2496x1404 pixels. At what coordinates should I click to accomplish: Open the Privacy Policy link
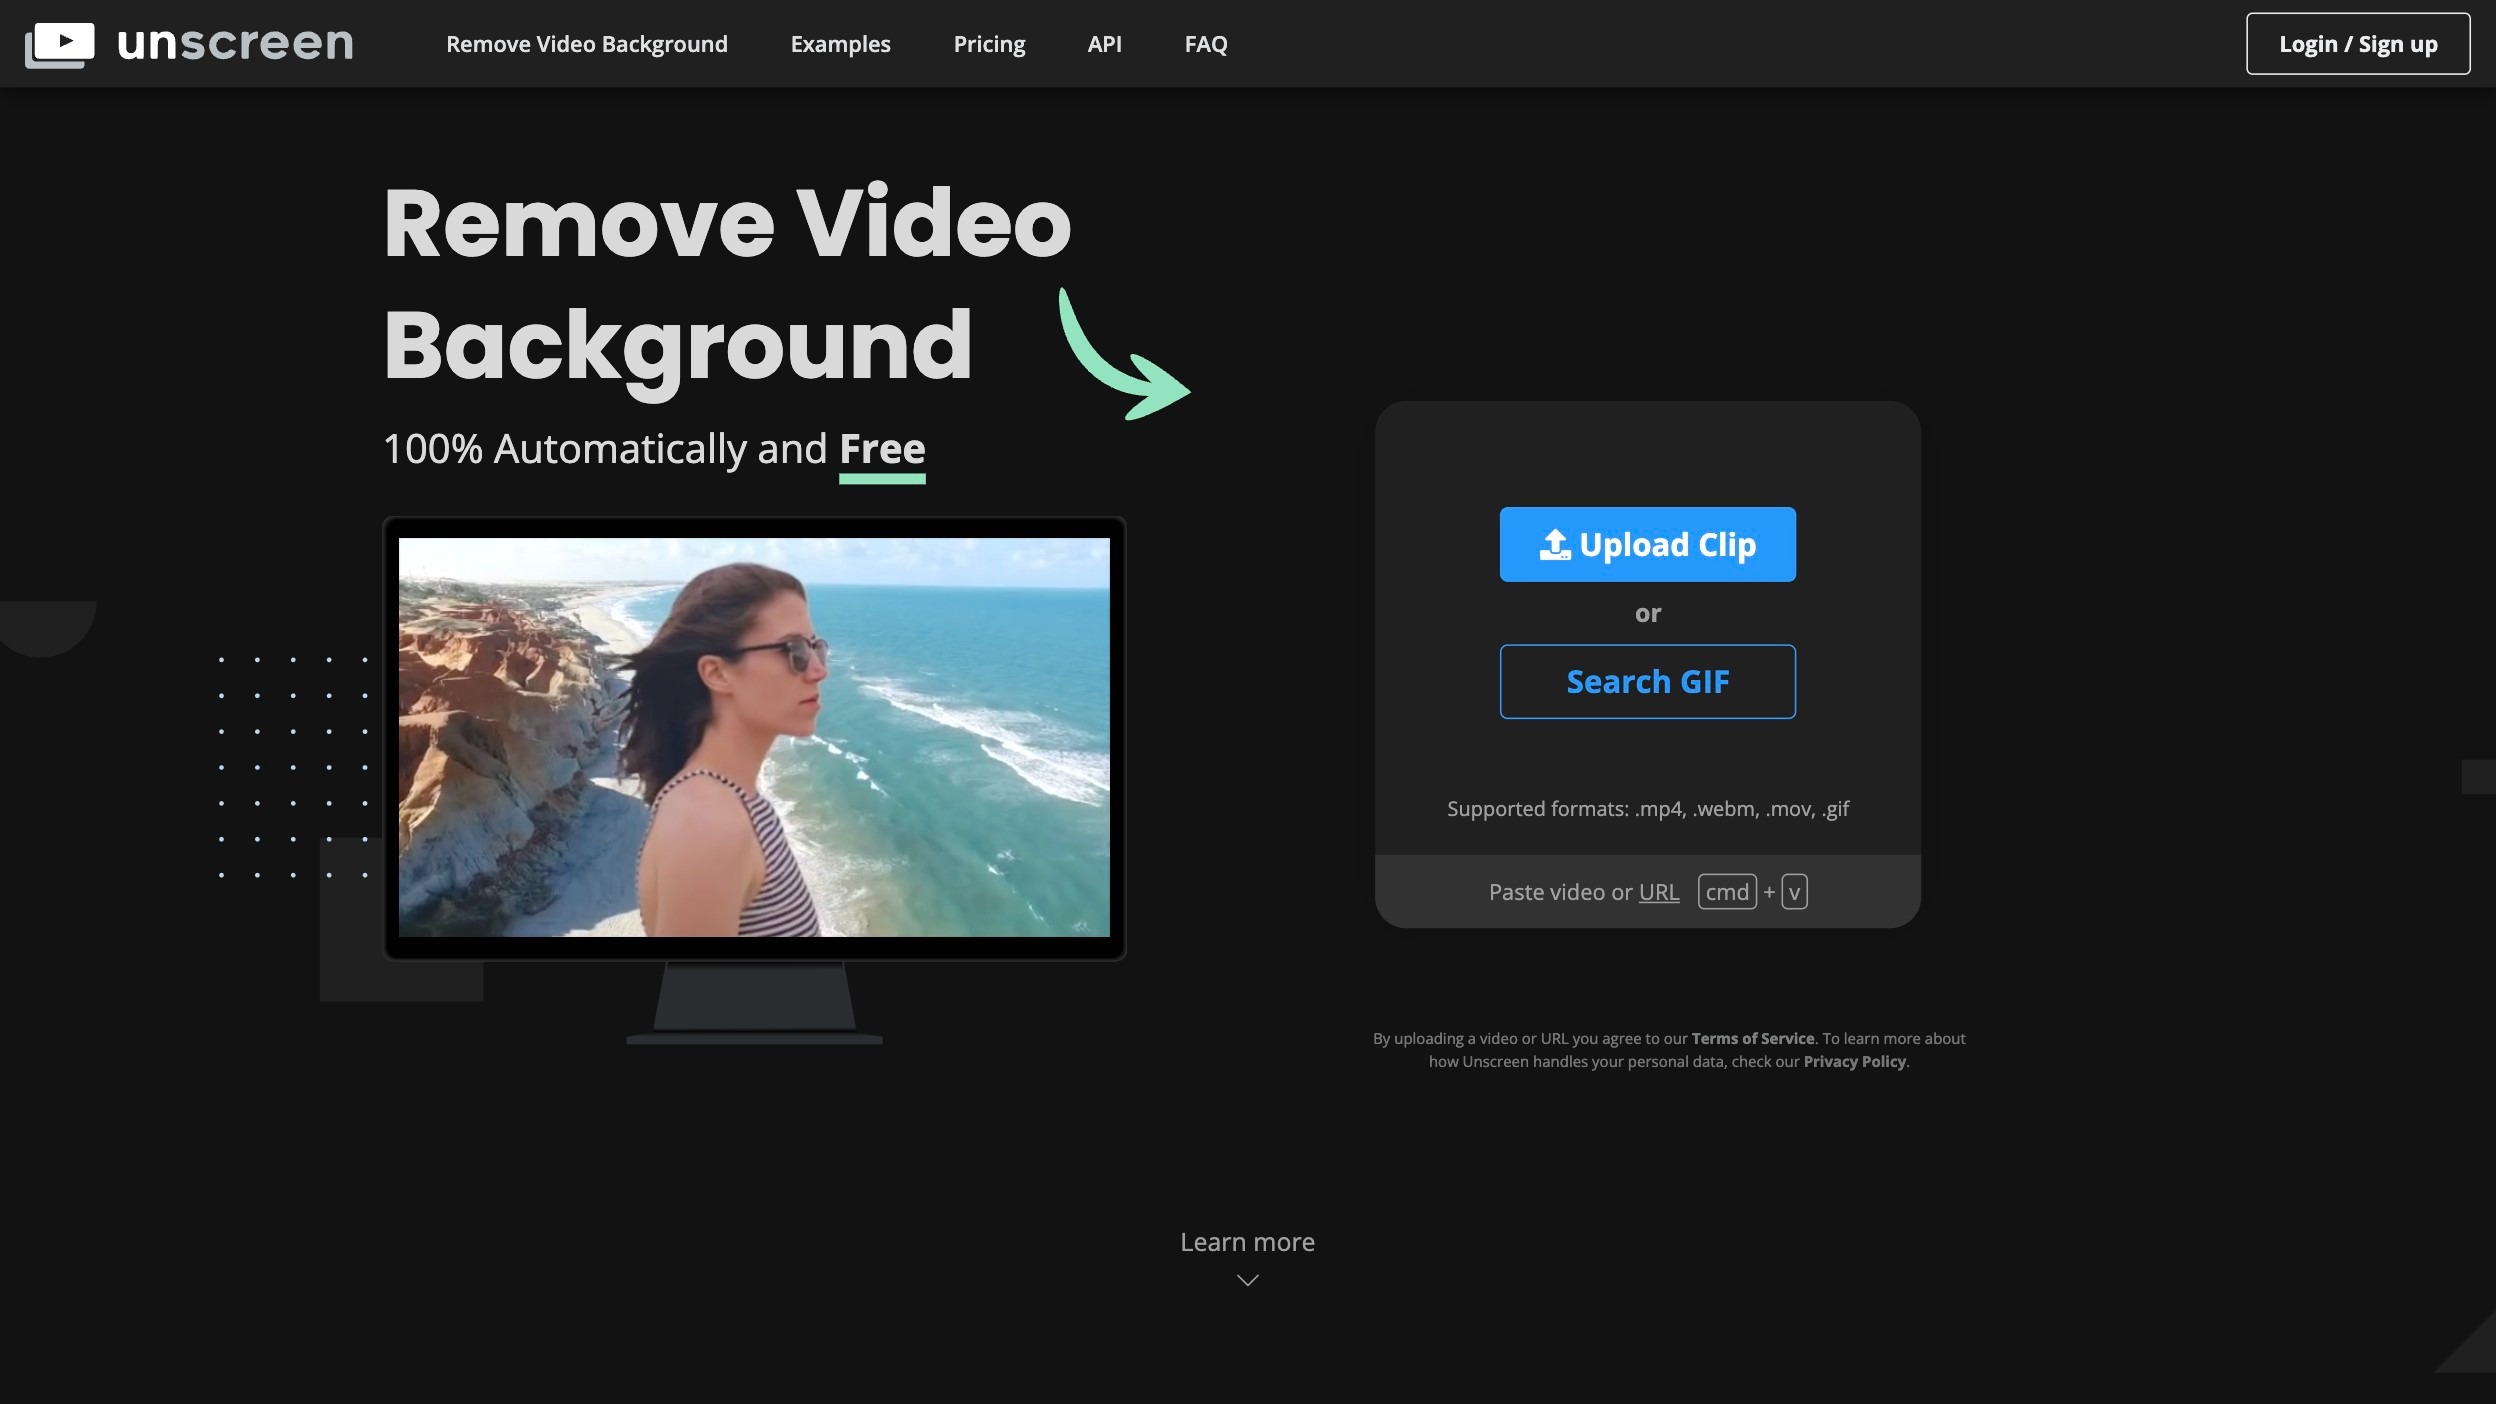[1854, 1062]
